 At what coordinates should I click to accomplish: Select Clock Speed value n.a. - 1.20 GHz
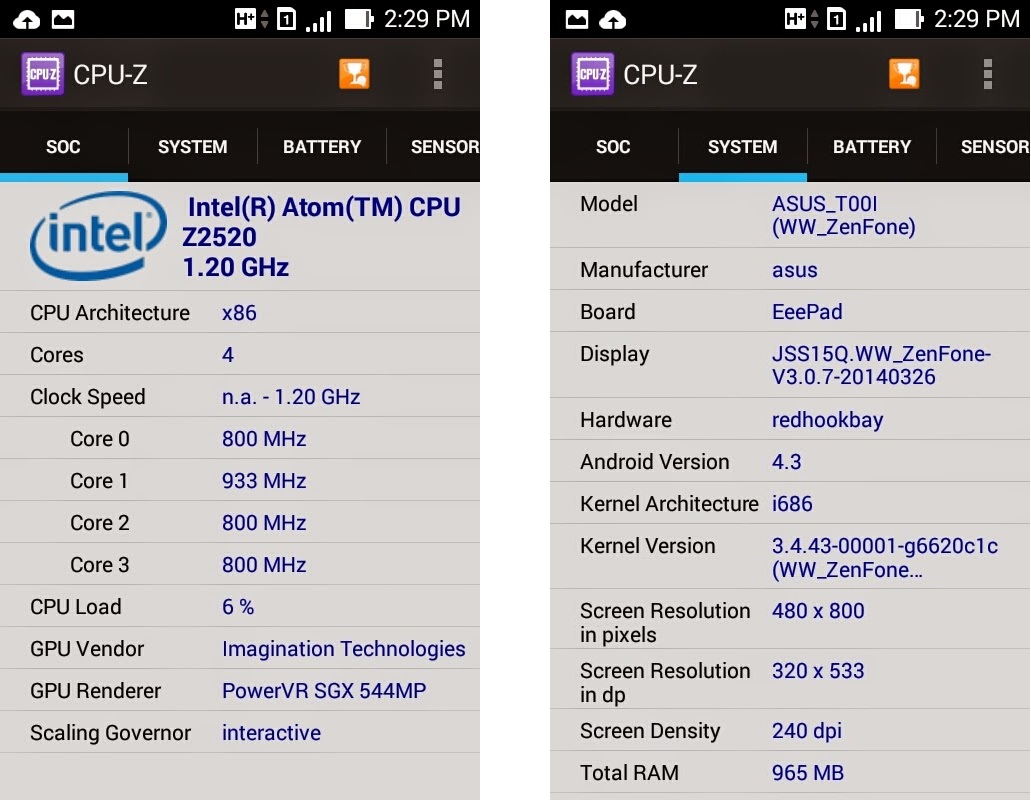coord(291,397)
